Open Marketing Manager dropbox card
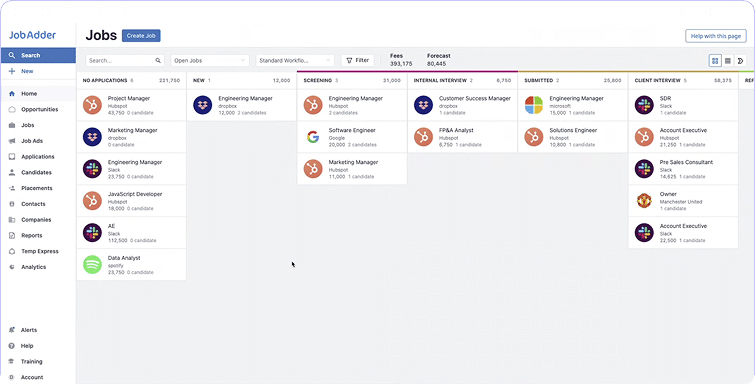 [131, 137]
